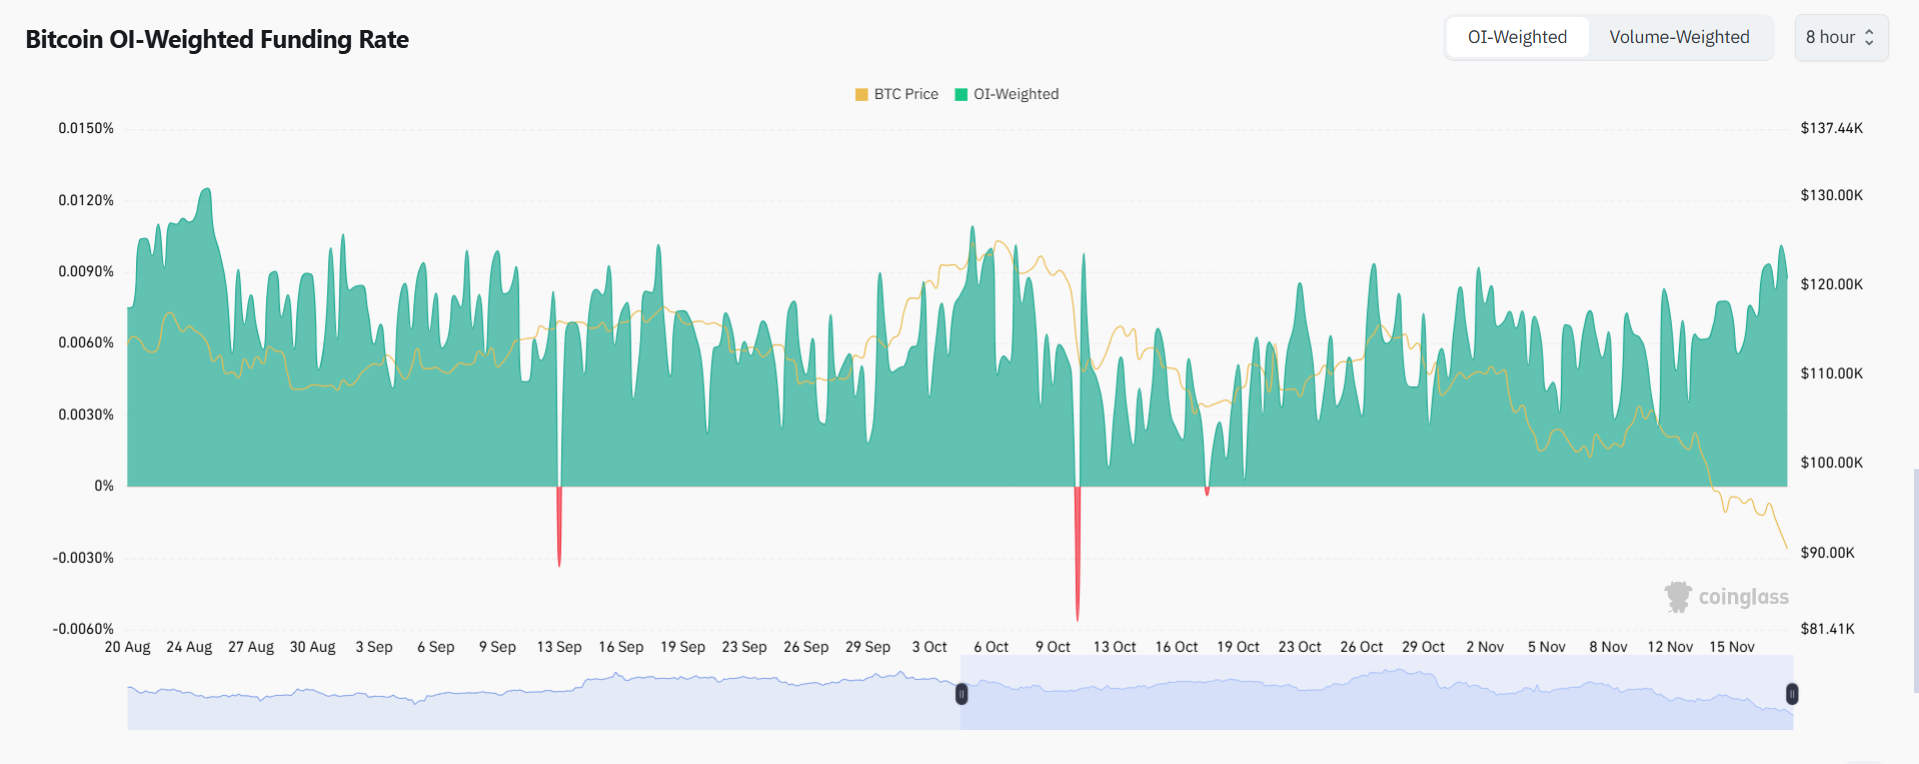
Task: Click the highest green peak near 24 Aug
Action: [x=207, y=190]
